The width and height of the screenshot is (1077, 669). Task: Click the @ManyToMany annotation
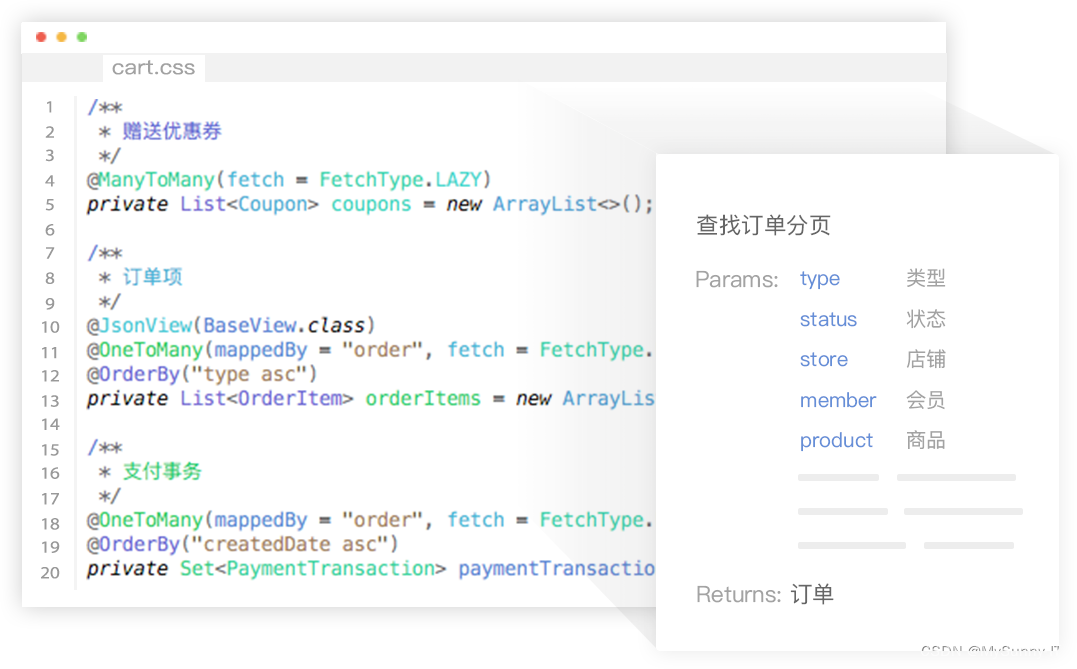point(150,180)
